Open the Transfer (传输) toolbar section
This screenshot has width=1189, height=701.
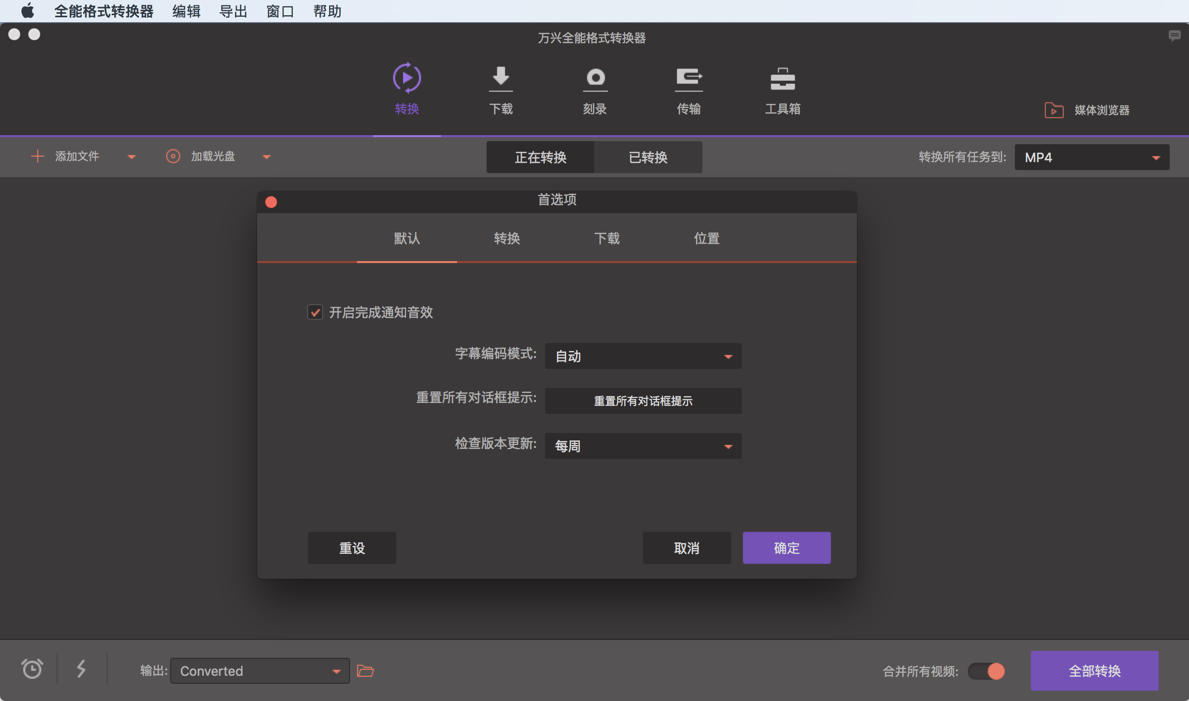(x=689, y=90)
